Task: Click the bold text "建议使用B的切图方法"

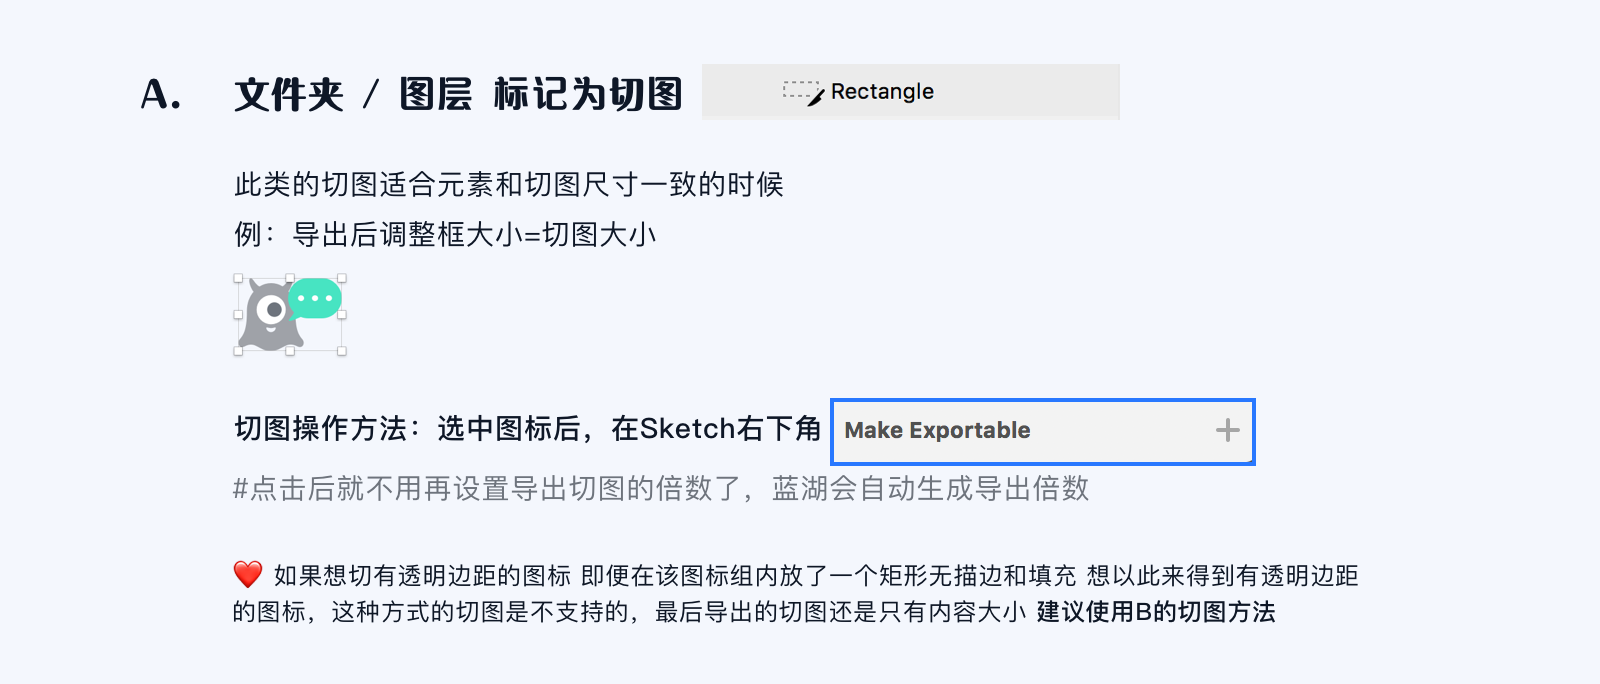Action: pyautogui.click(x=1156, y=612)
